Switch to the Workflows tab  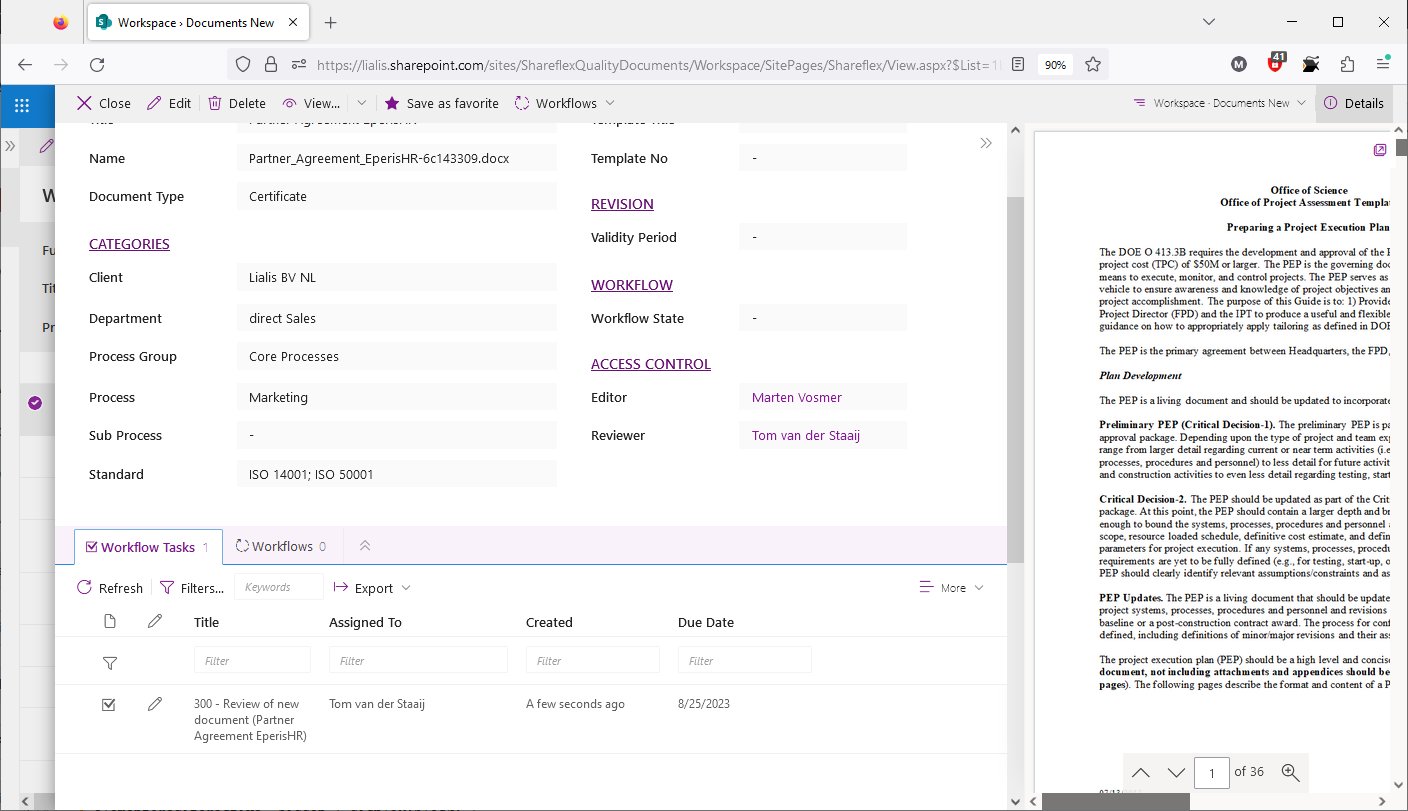coord(281,546)
